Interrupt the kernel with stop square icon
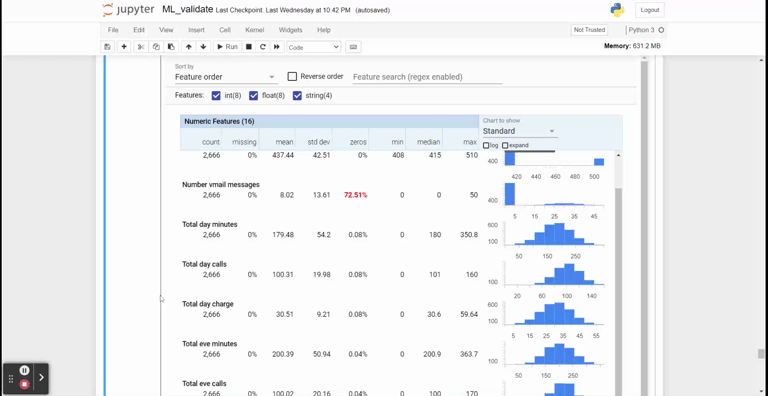This screenshot has width=768, height=396. coord(249,47)
